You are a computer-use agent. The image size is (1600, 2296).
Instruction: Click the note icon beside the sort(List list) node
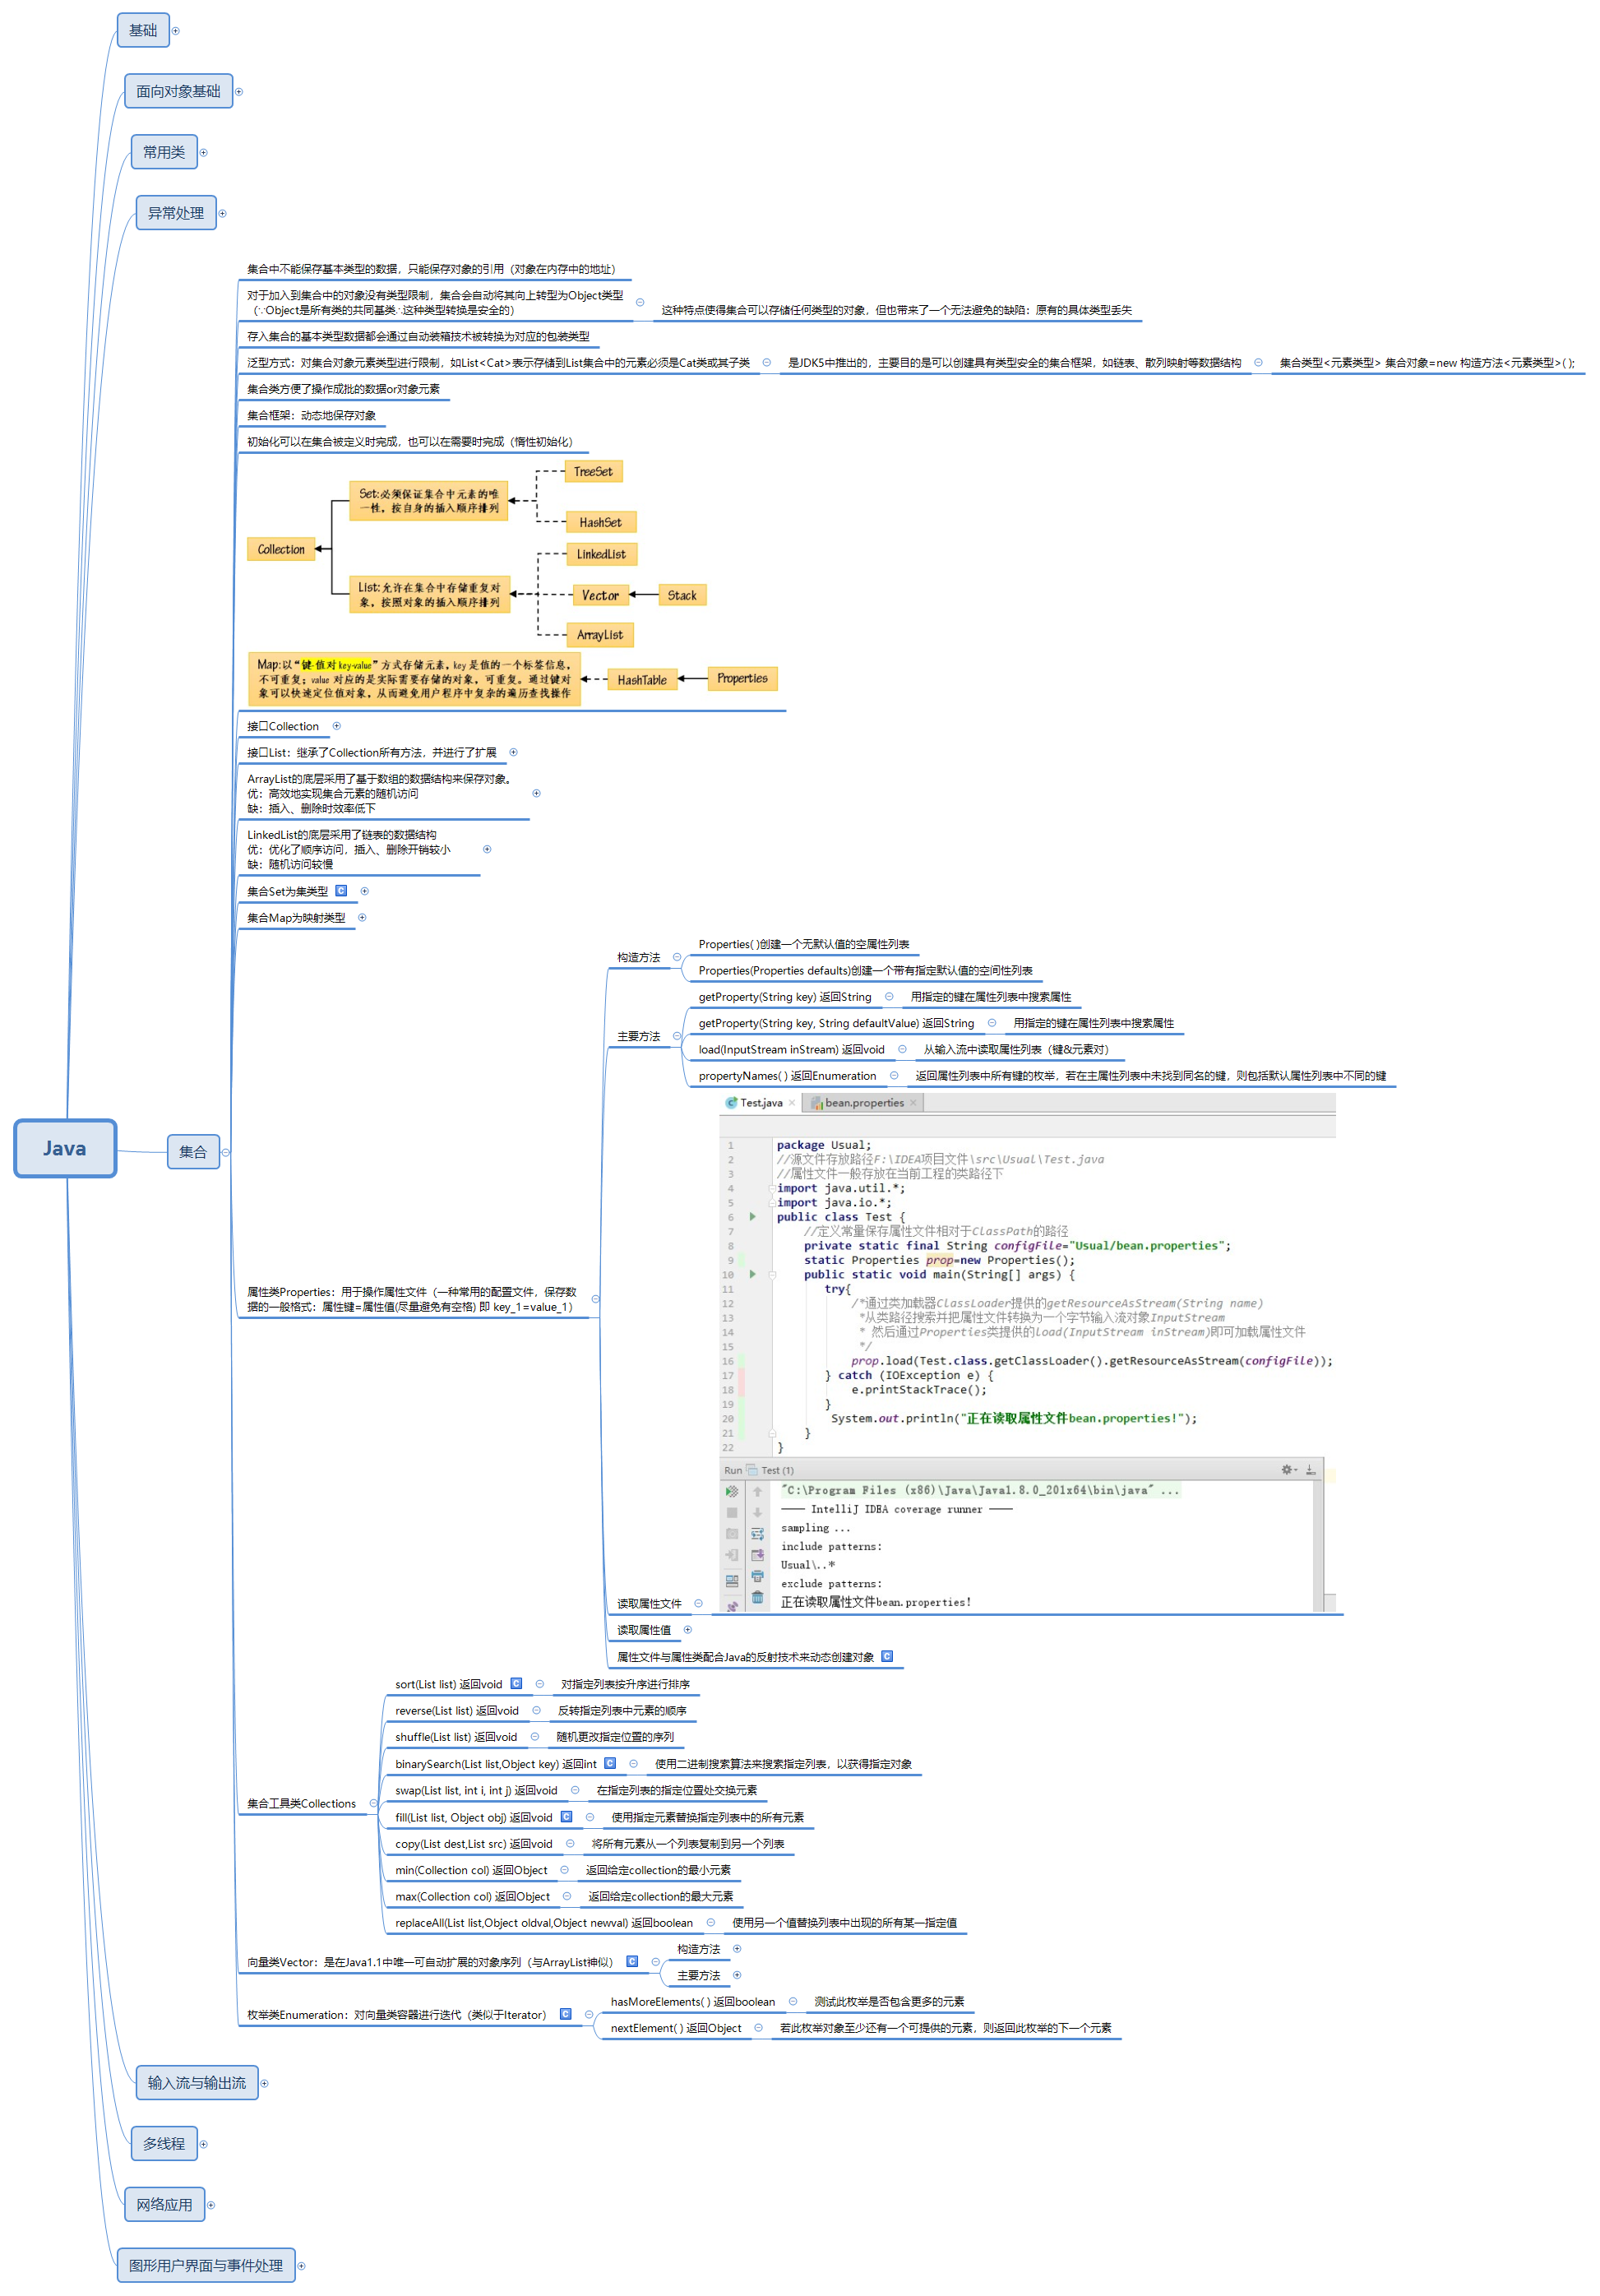[x=516, y=1684]
